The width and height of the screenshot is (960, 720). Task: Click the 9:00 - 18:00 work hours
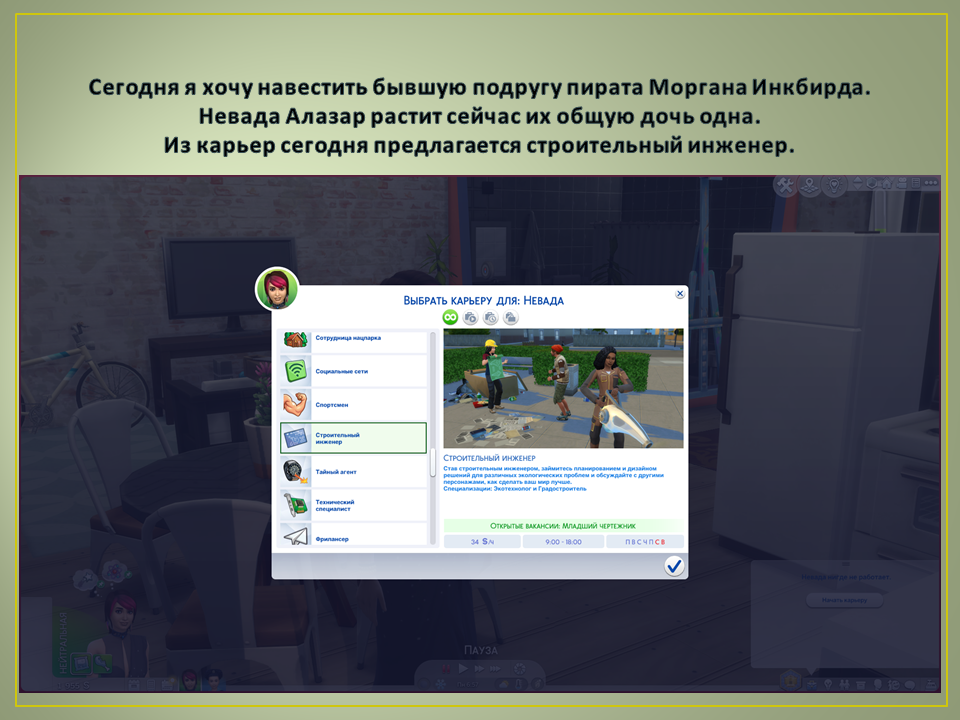[563, 541]
